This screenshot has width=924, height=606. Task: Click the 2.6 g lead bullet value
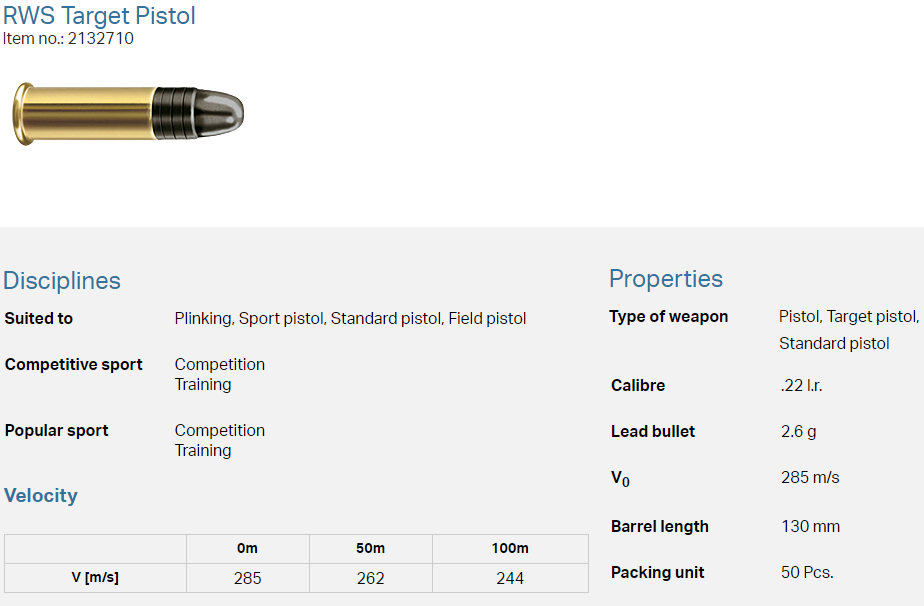(x=799, y=432)
